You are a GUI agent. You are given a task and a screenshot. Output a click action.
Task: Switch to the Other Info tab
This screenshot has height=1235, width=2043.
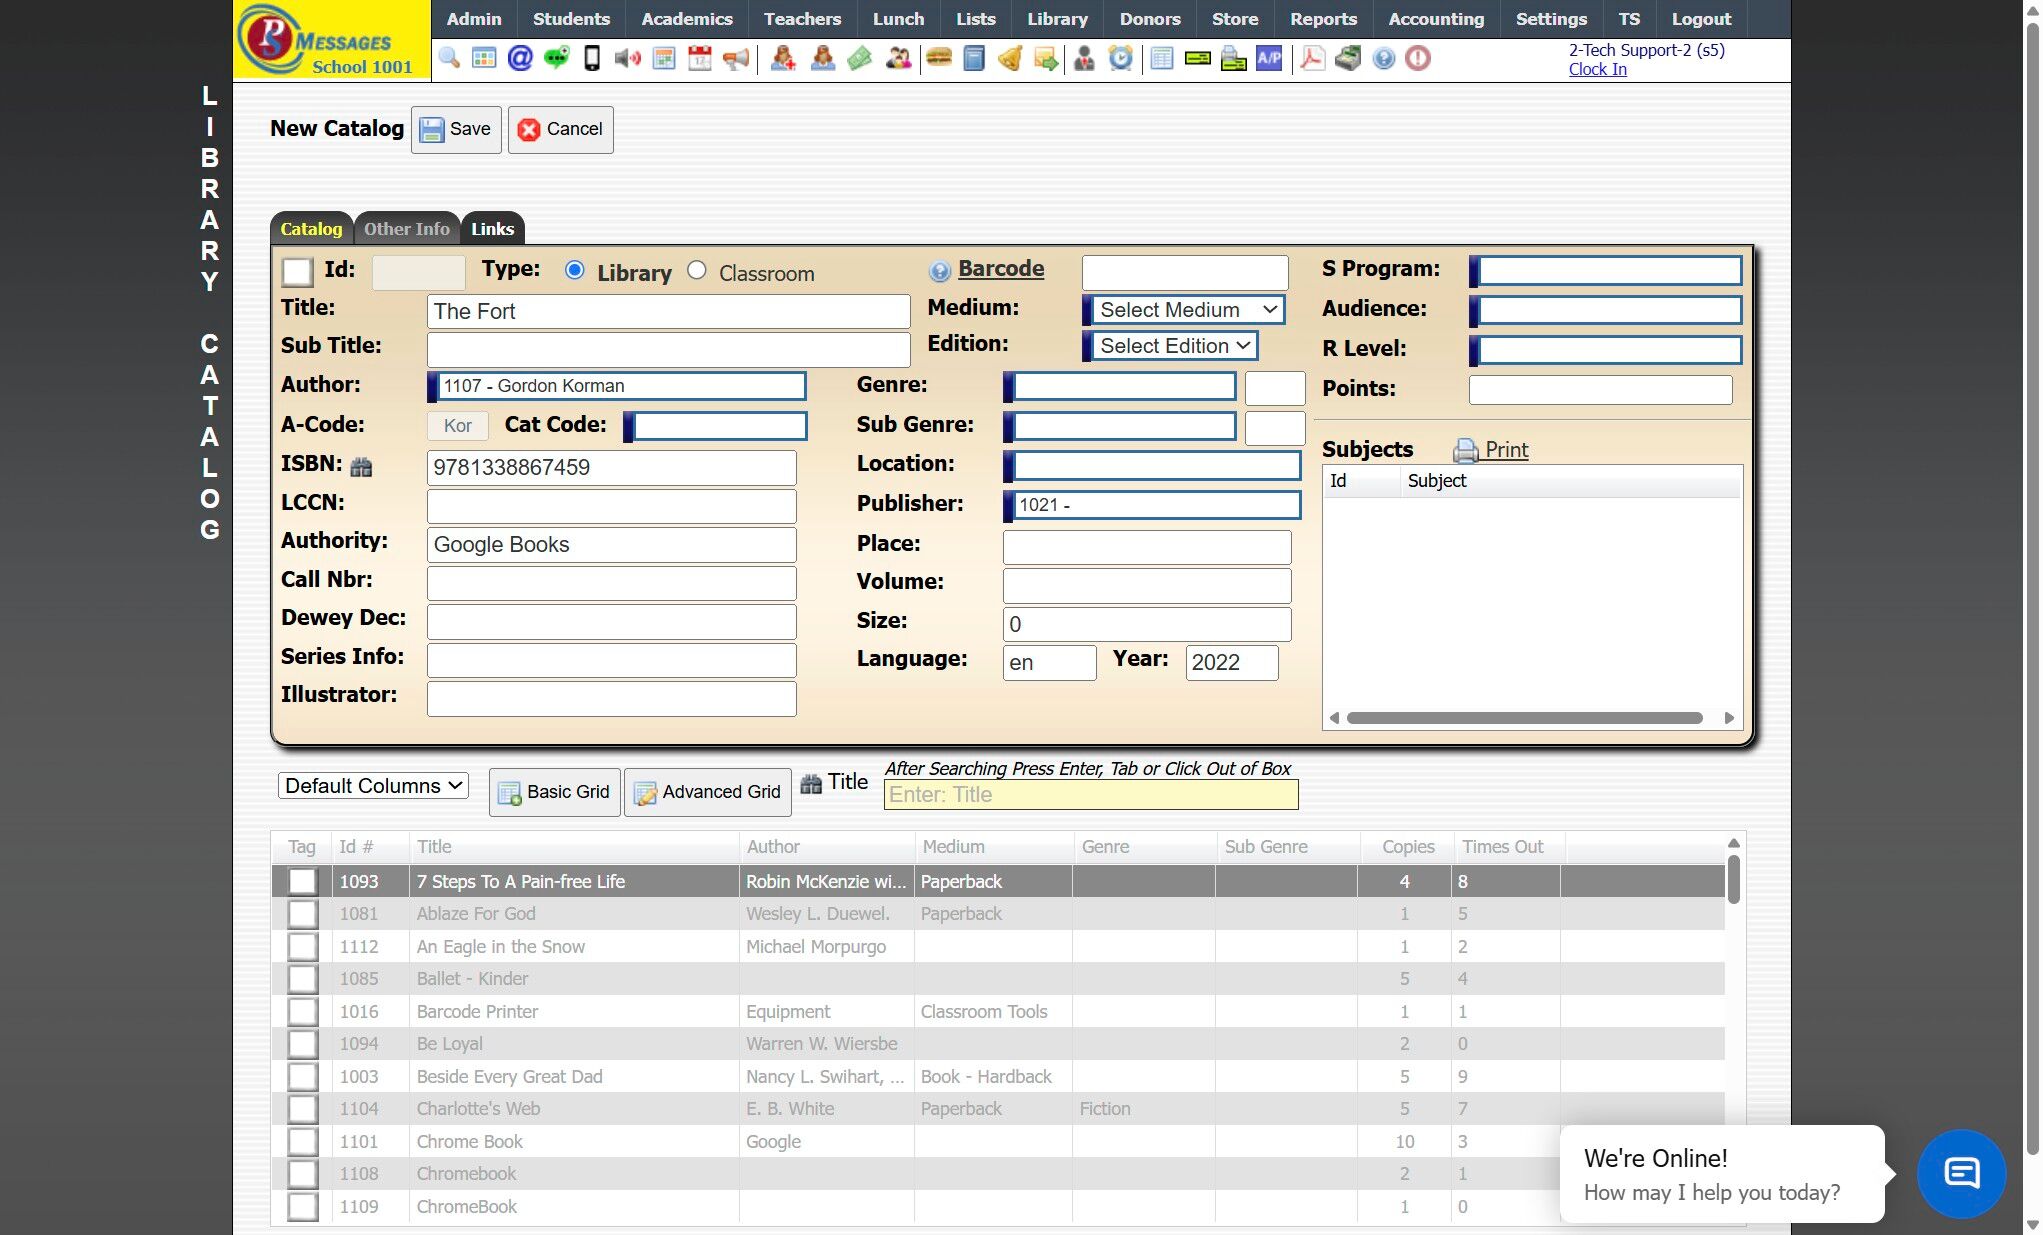[x=406, y=229]
